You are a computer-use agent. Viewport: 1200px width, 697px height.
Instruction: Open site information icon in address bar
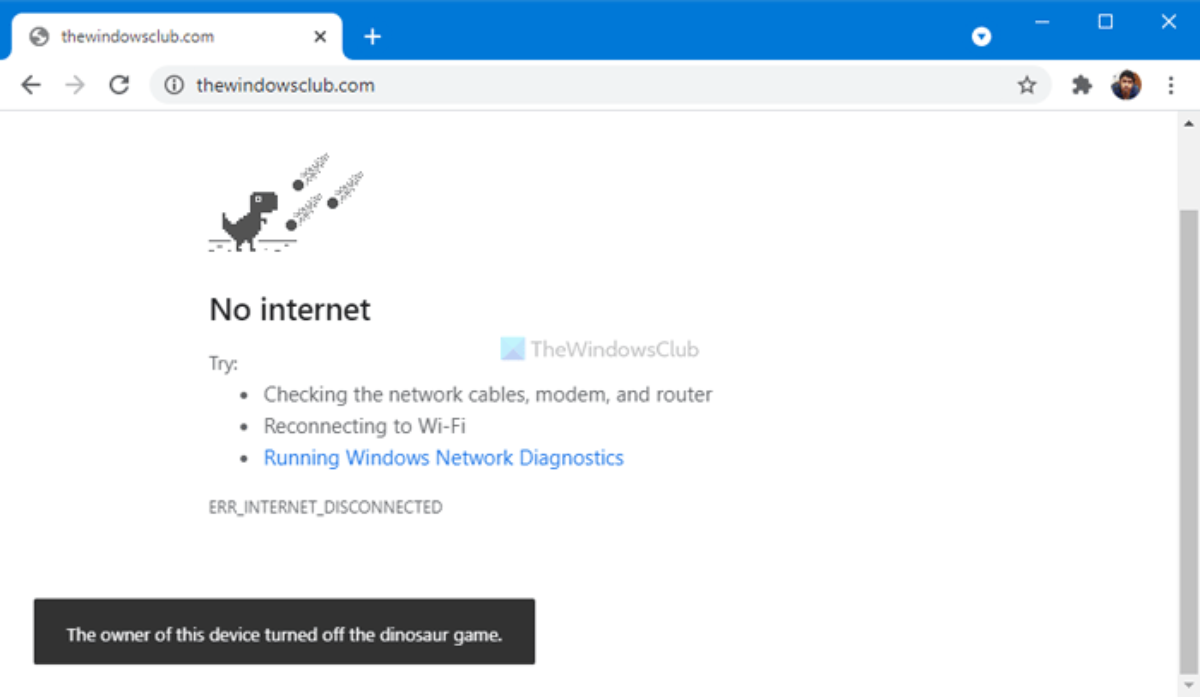point(174,86)
